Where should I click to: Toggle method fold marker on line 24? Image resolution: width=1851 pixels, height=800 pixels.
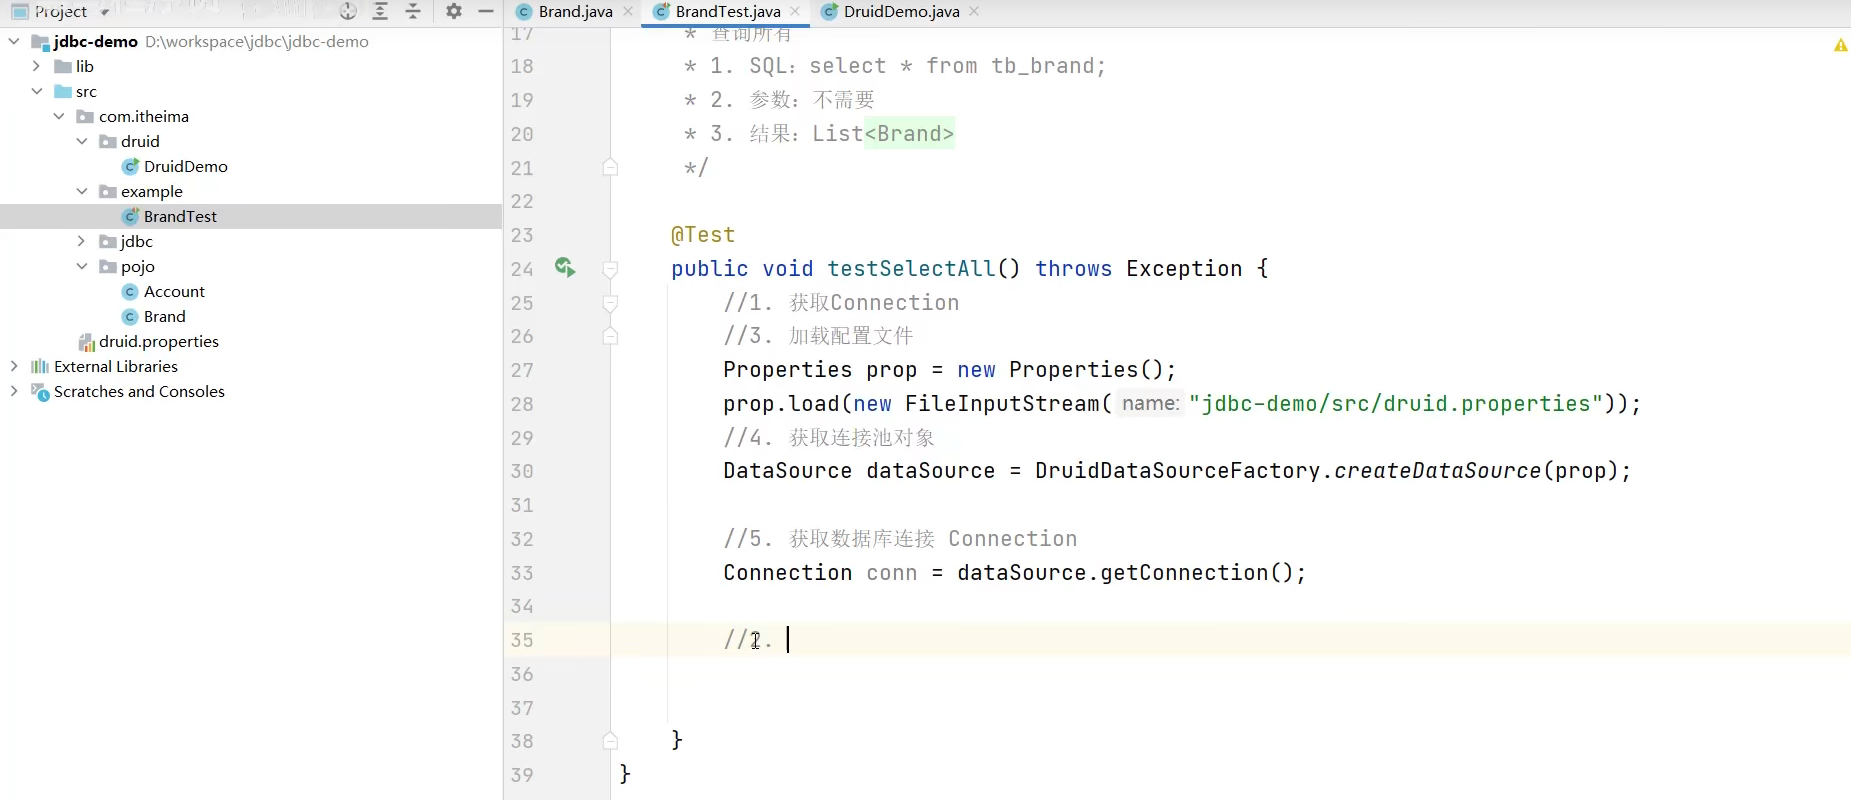point(610,269)
